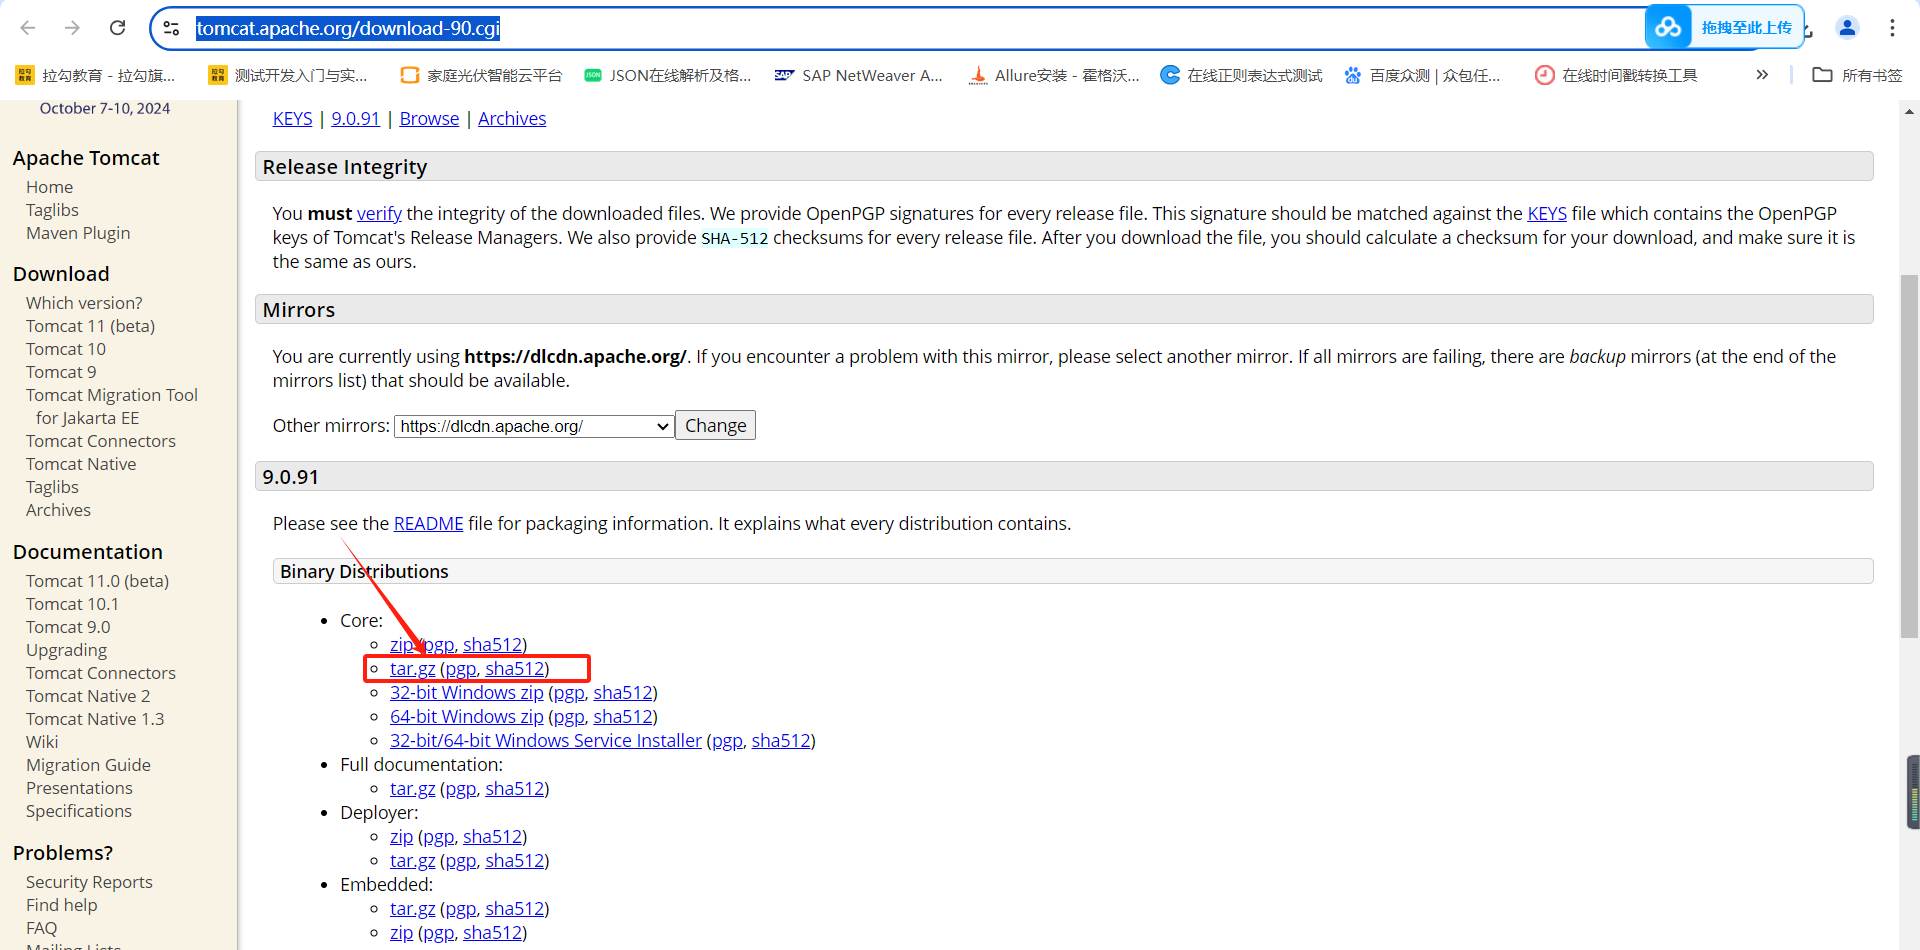Open the README file link
The image size is (1920, 950).
pos(428,523)
